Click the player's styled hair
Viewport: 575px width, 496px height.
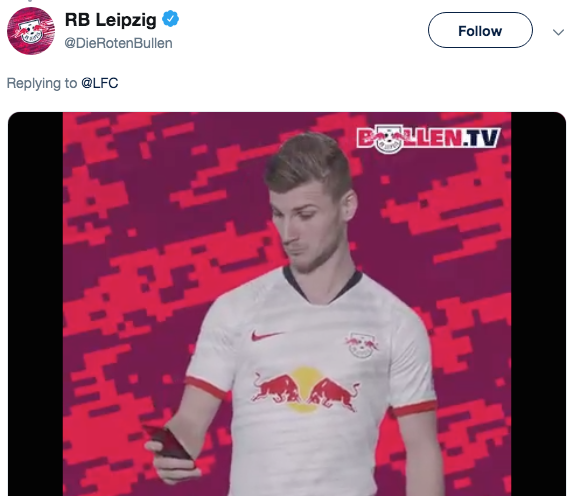click(308, 163)
